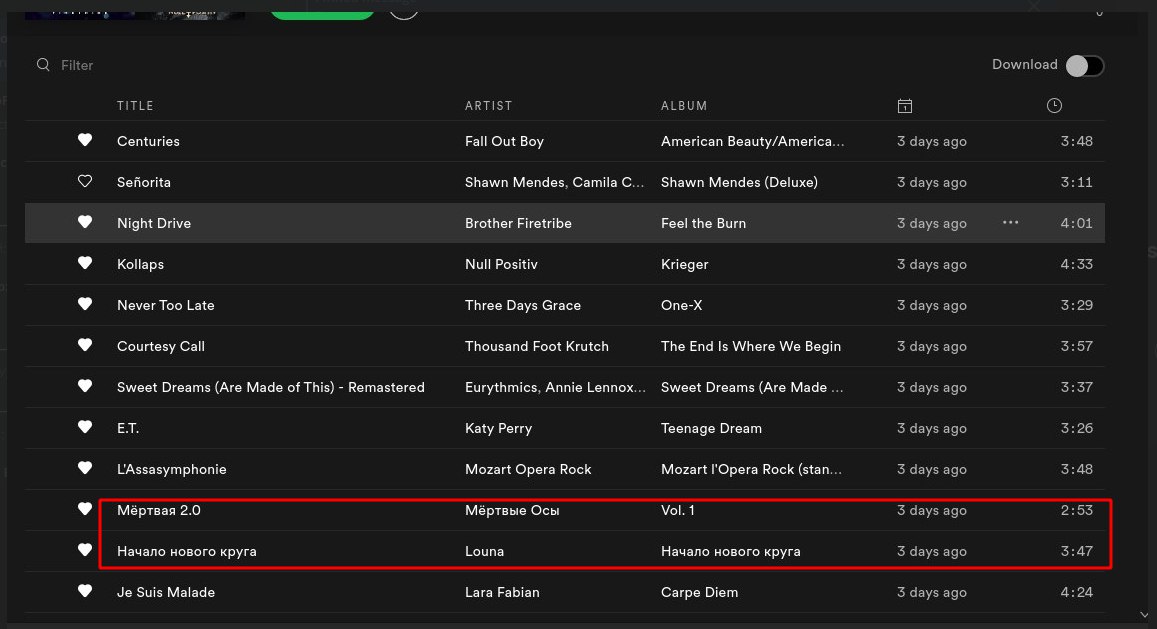Select the Night Drive track title
This screenshot has height=629, width=1157.
pos(153,223)
